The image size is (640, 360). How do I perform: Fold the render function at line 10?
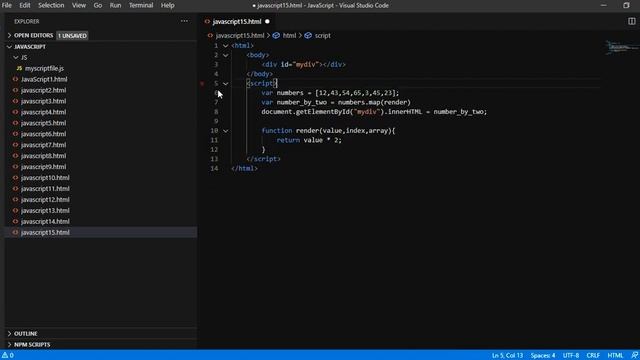pos(226,131)
